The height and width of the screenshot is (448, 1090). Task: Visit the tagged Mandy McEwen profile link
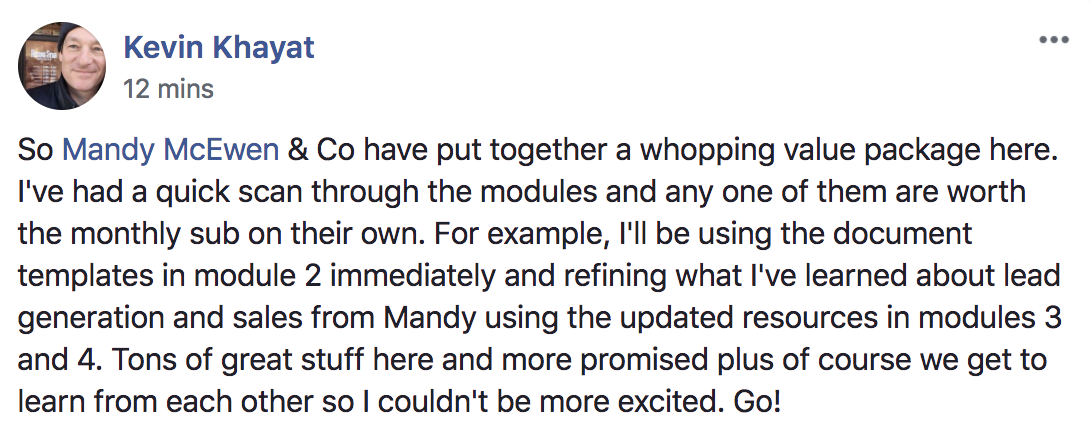(x=170, y=151)
